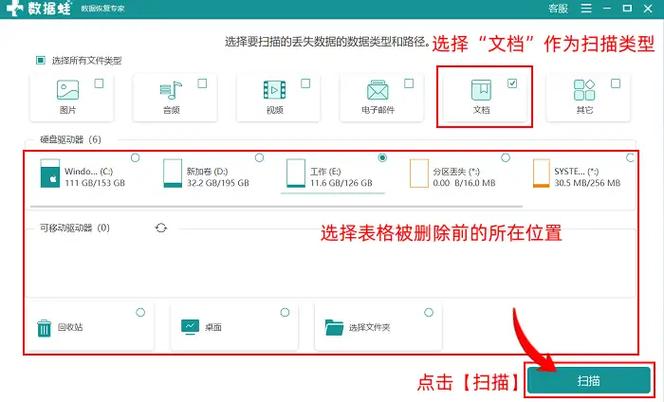Select the 选择文件夹 radio button
This screenshot has height=402, width=664.
(x=429, y=313)
